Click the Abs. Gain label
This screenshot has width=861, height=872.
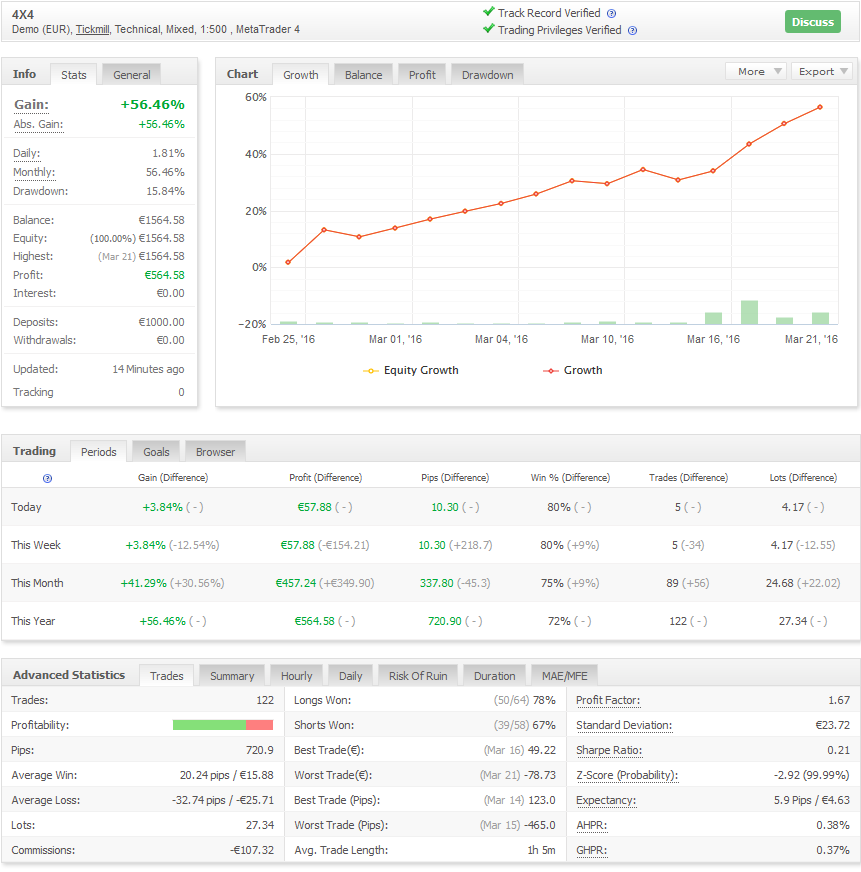[38, 124]
